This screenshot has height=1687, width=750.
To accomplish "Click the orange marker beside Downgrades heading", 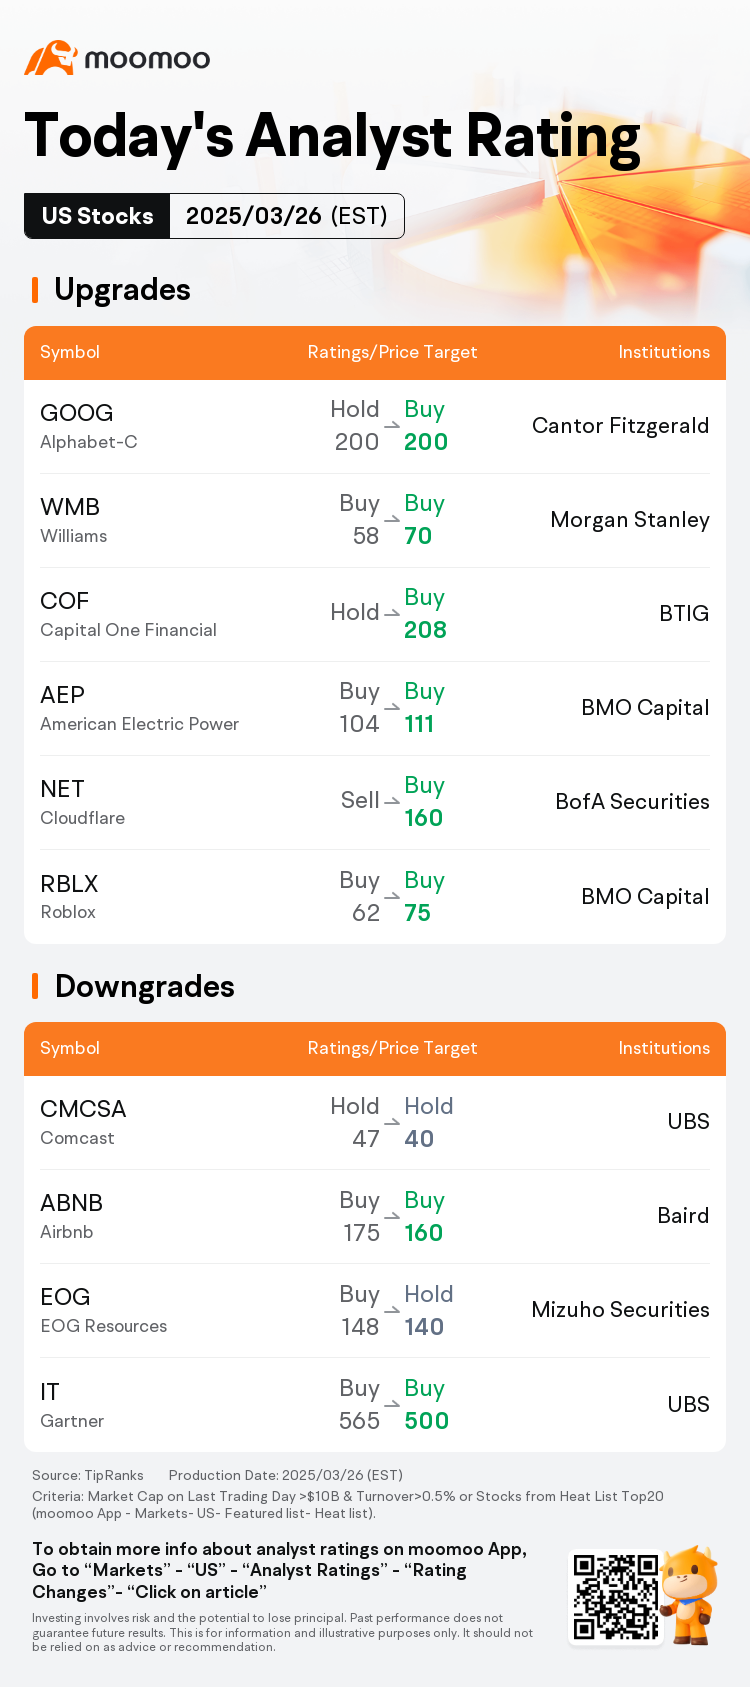I will pyautogui.click(x=35, y=986).
